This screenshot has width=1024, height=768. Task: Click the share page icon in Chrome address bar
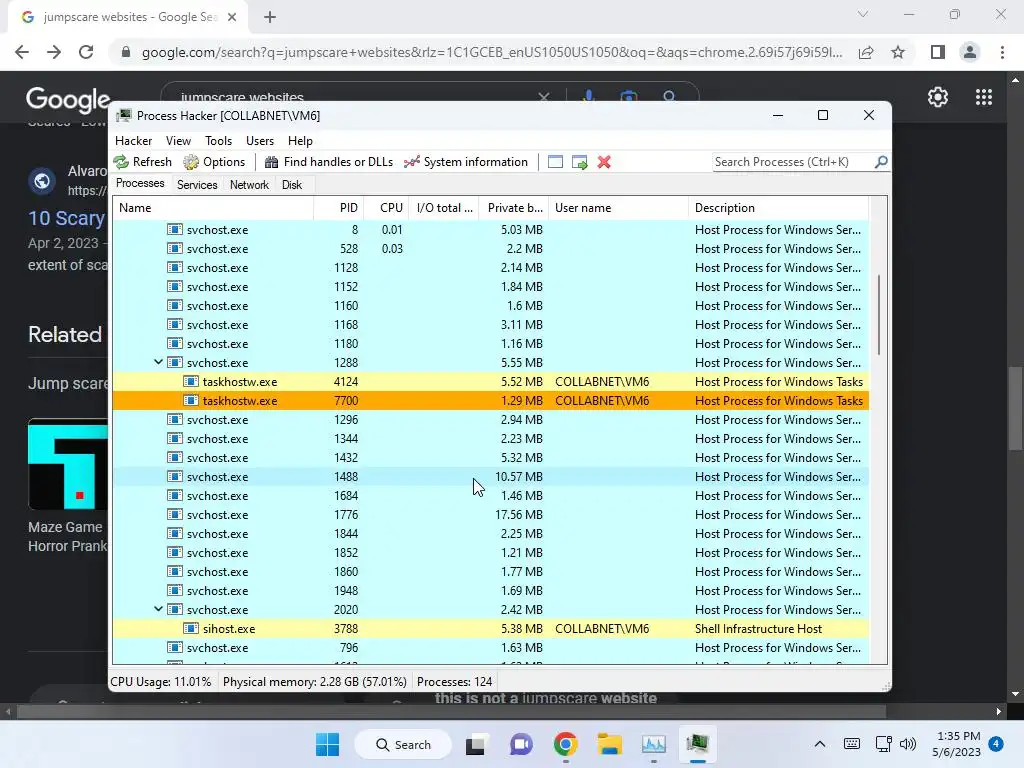[x=866, y=52]
